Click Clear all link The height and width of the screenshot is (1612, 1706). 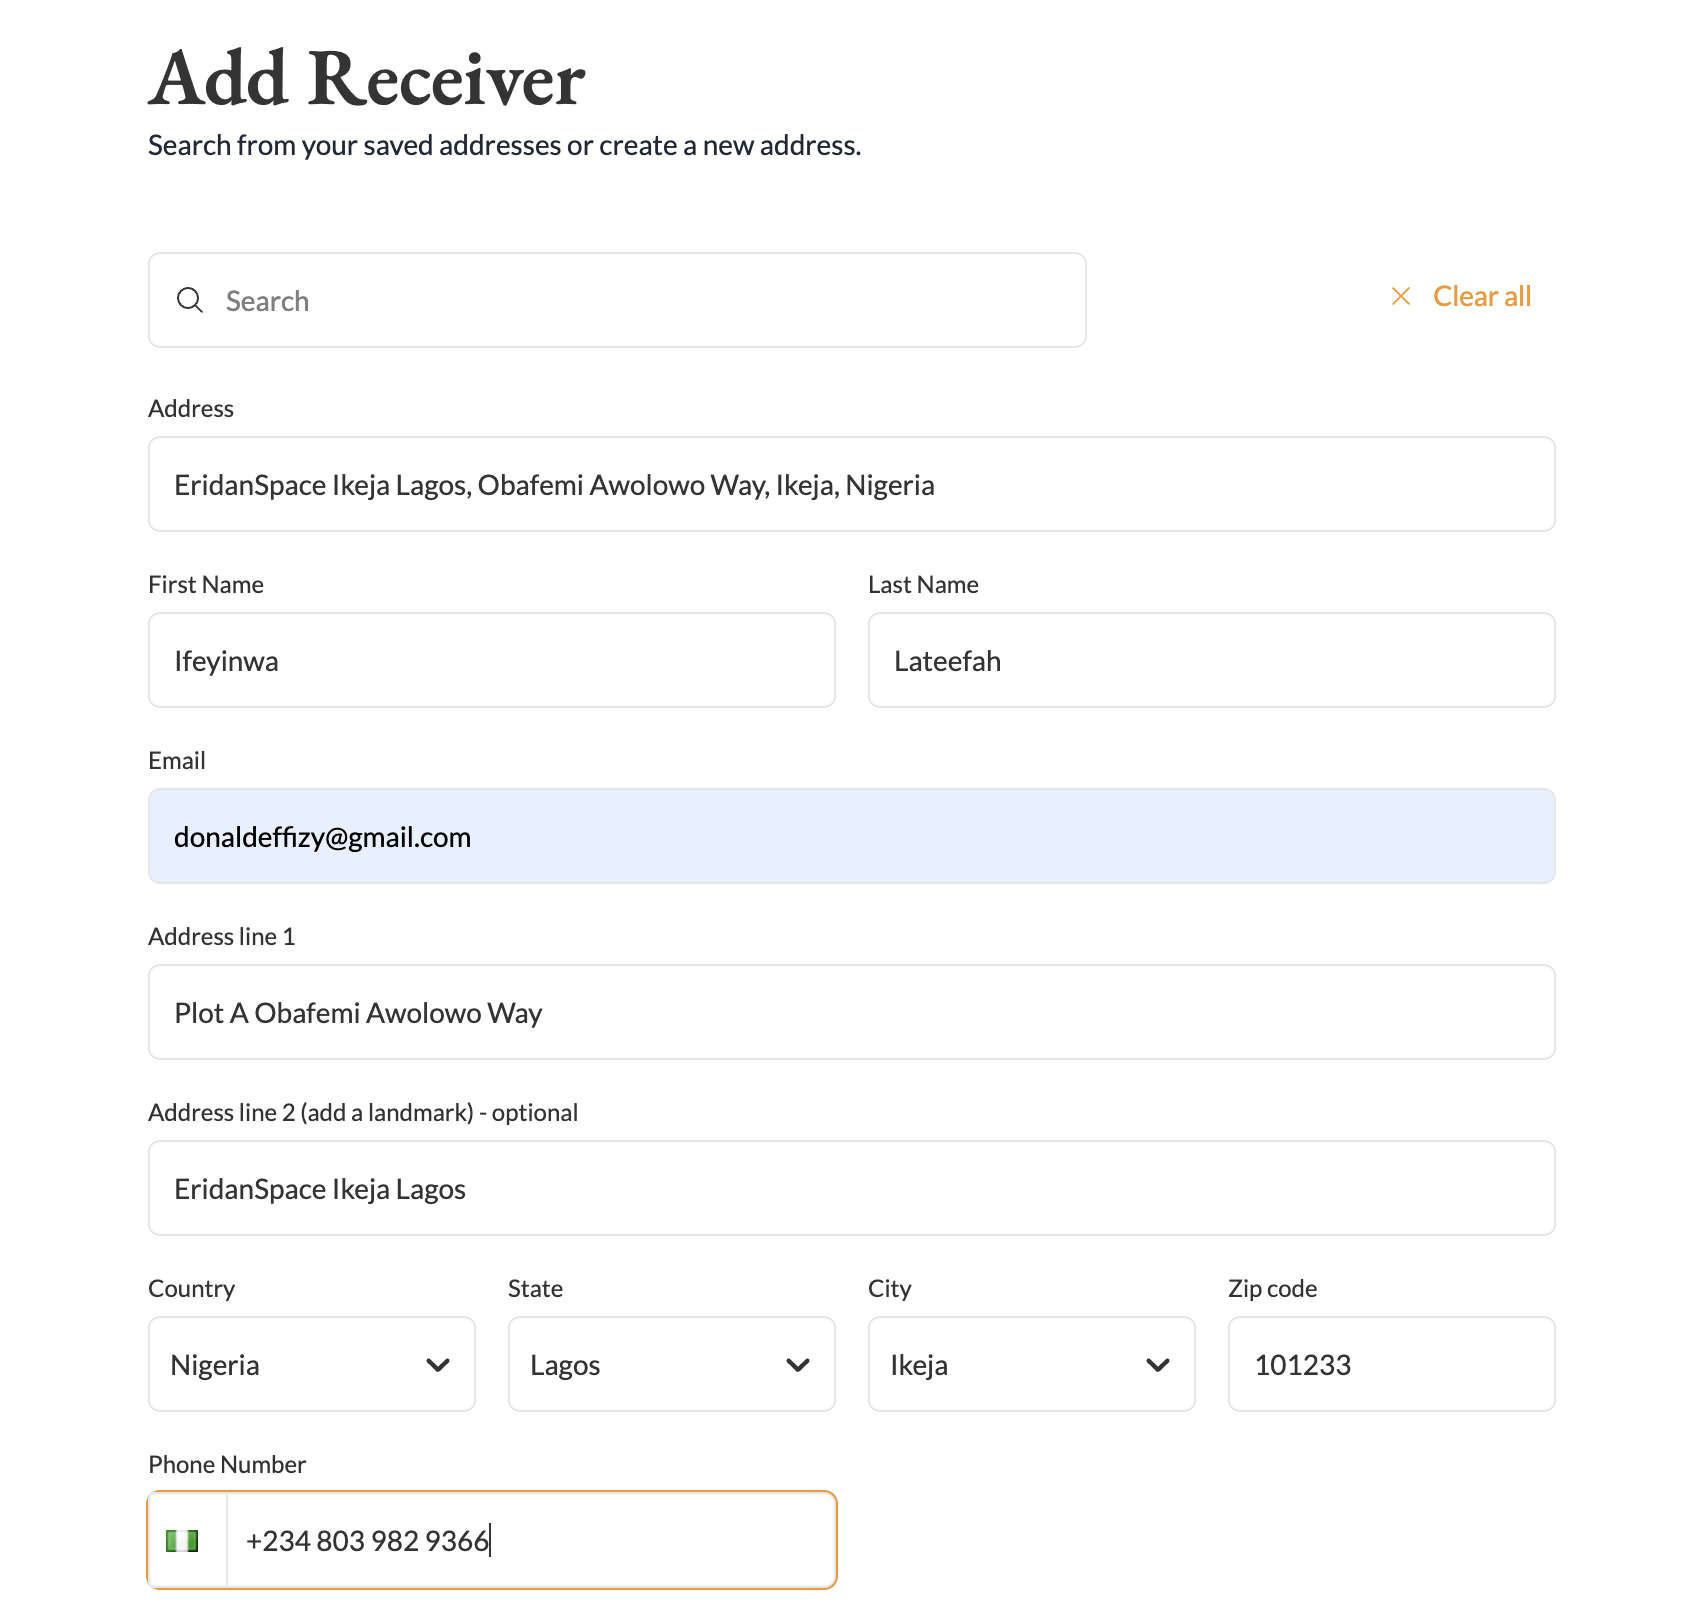pyautogui.click(x=1482, y=296)
